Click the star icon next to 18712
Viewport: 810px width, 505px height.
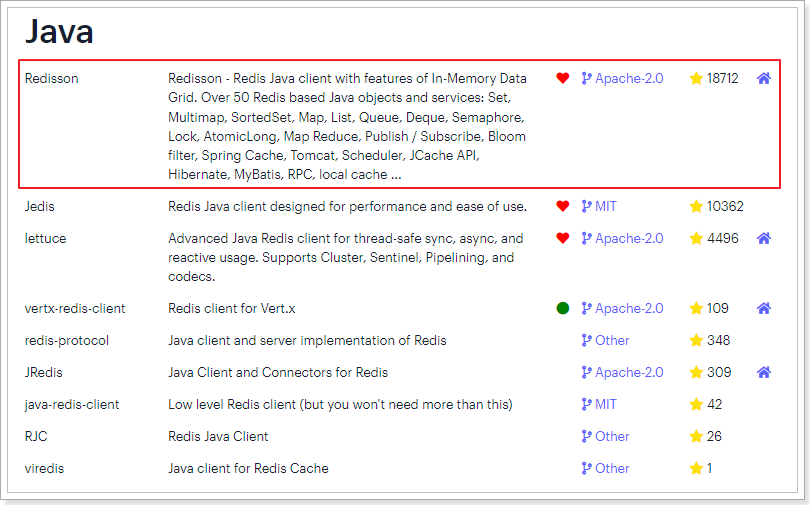pyautogui.click(x=696, y=78)
